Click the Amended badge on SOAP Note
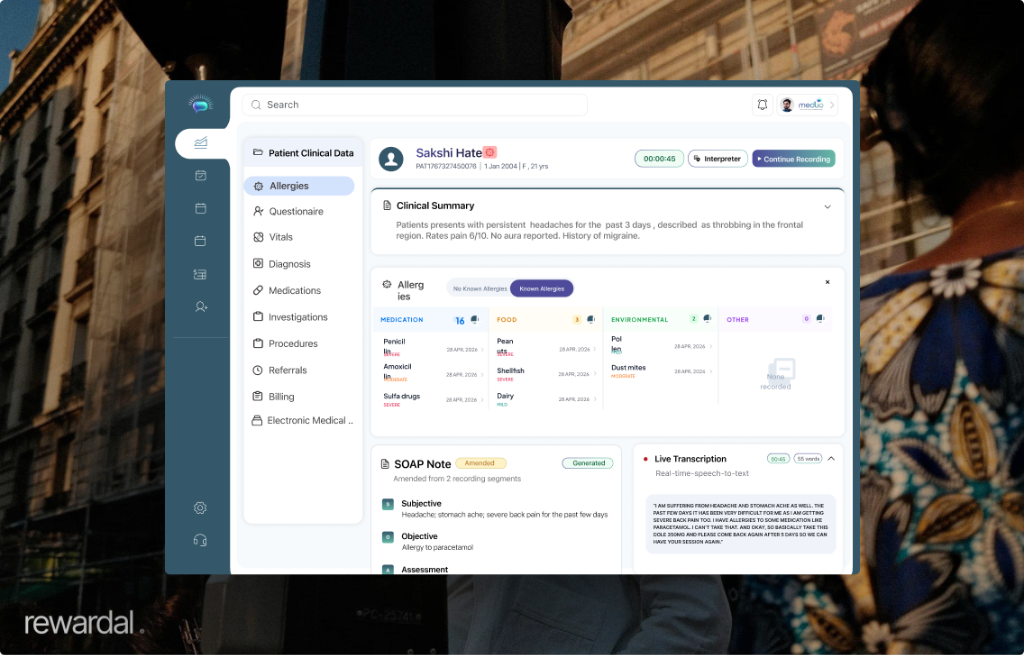This screenshot has width=1024, height=655. 481,463
